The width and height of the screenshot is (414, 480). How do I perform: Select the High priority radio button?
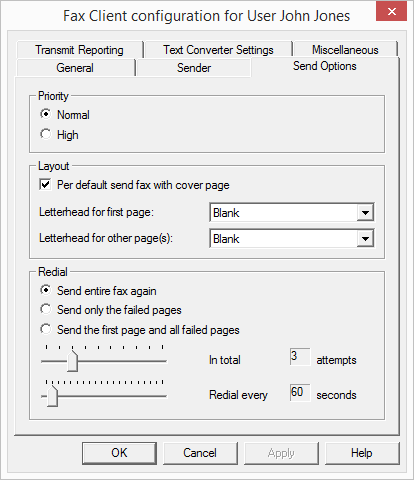[46, 134]
